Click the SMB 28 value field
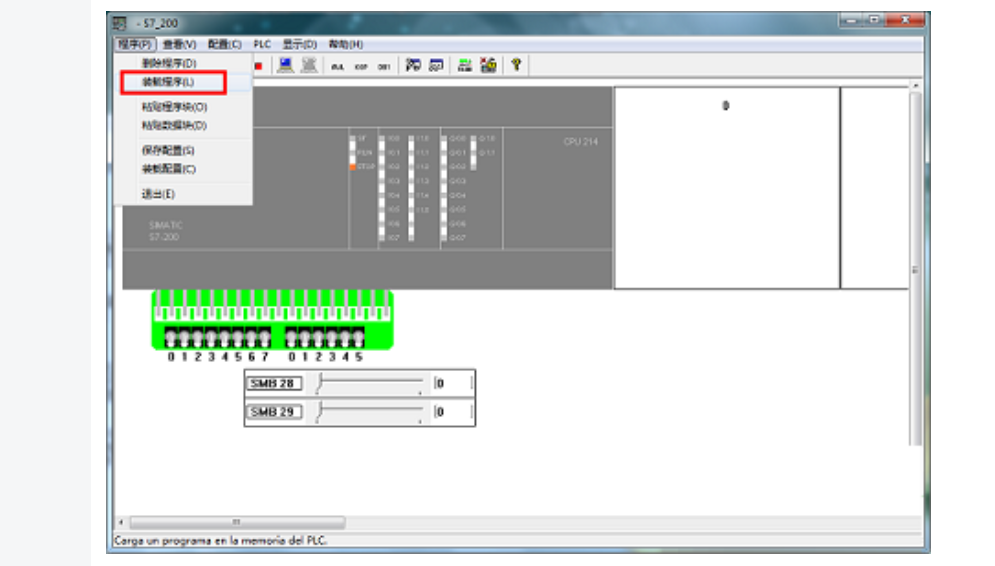995x566 pixels. [x=453, y=383]
